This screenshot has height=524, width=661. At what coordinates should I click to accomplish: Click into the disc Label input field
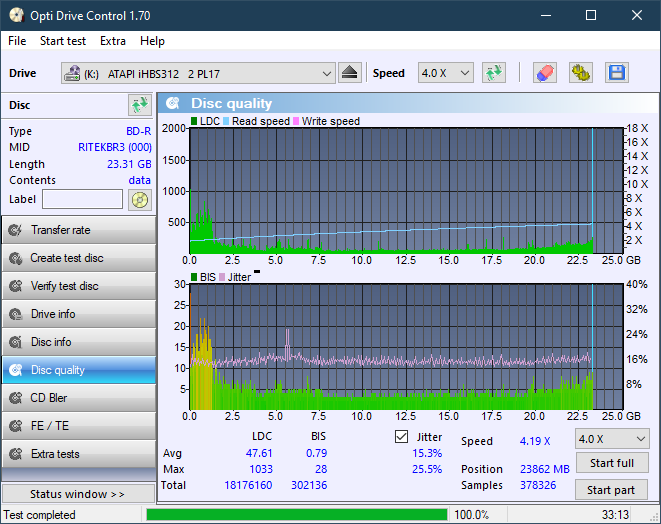click(x=82, y=199)
